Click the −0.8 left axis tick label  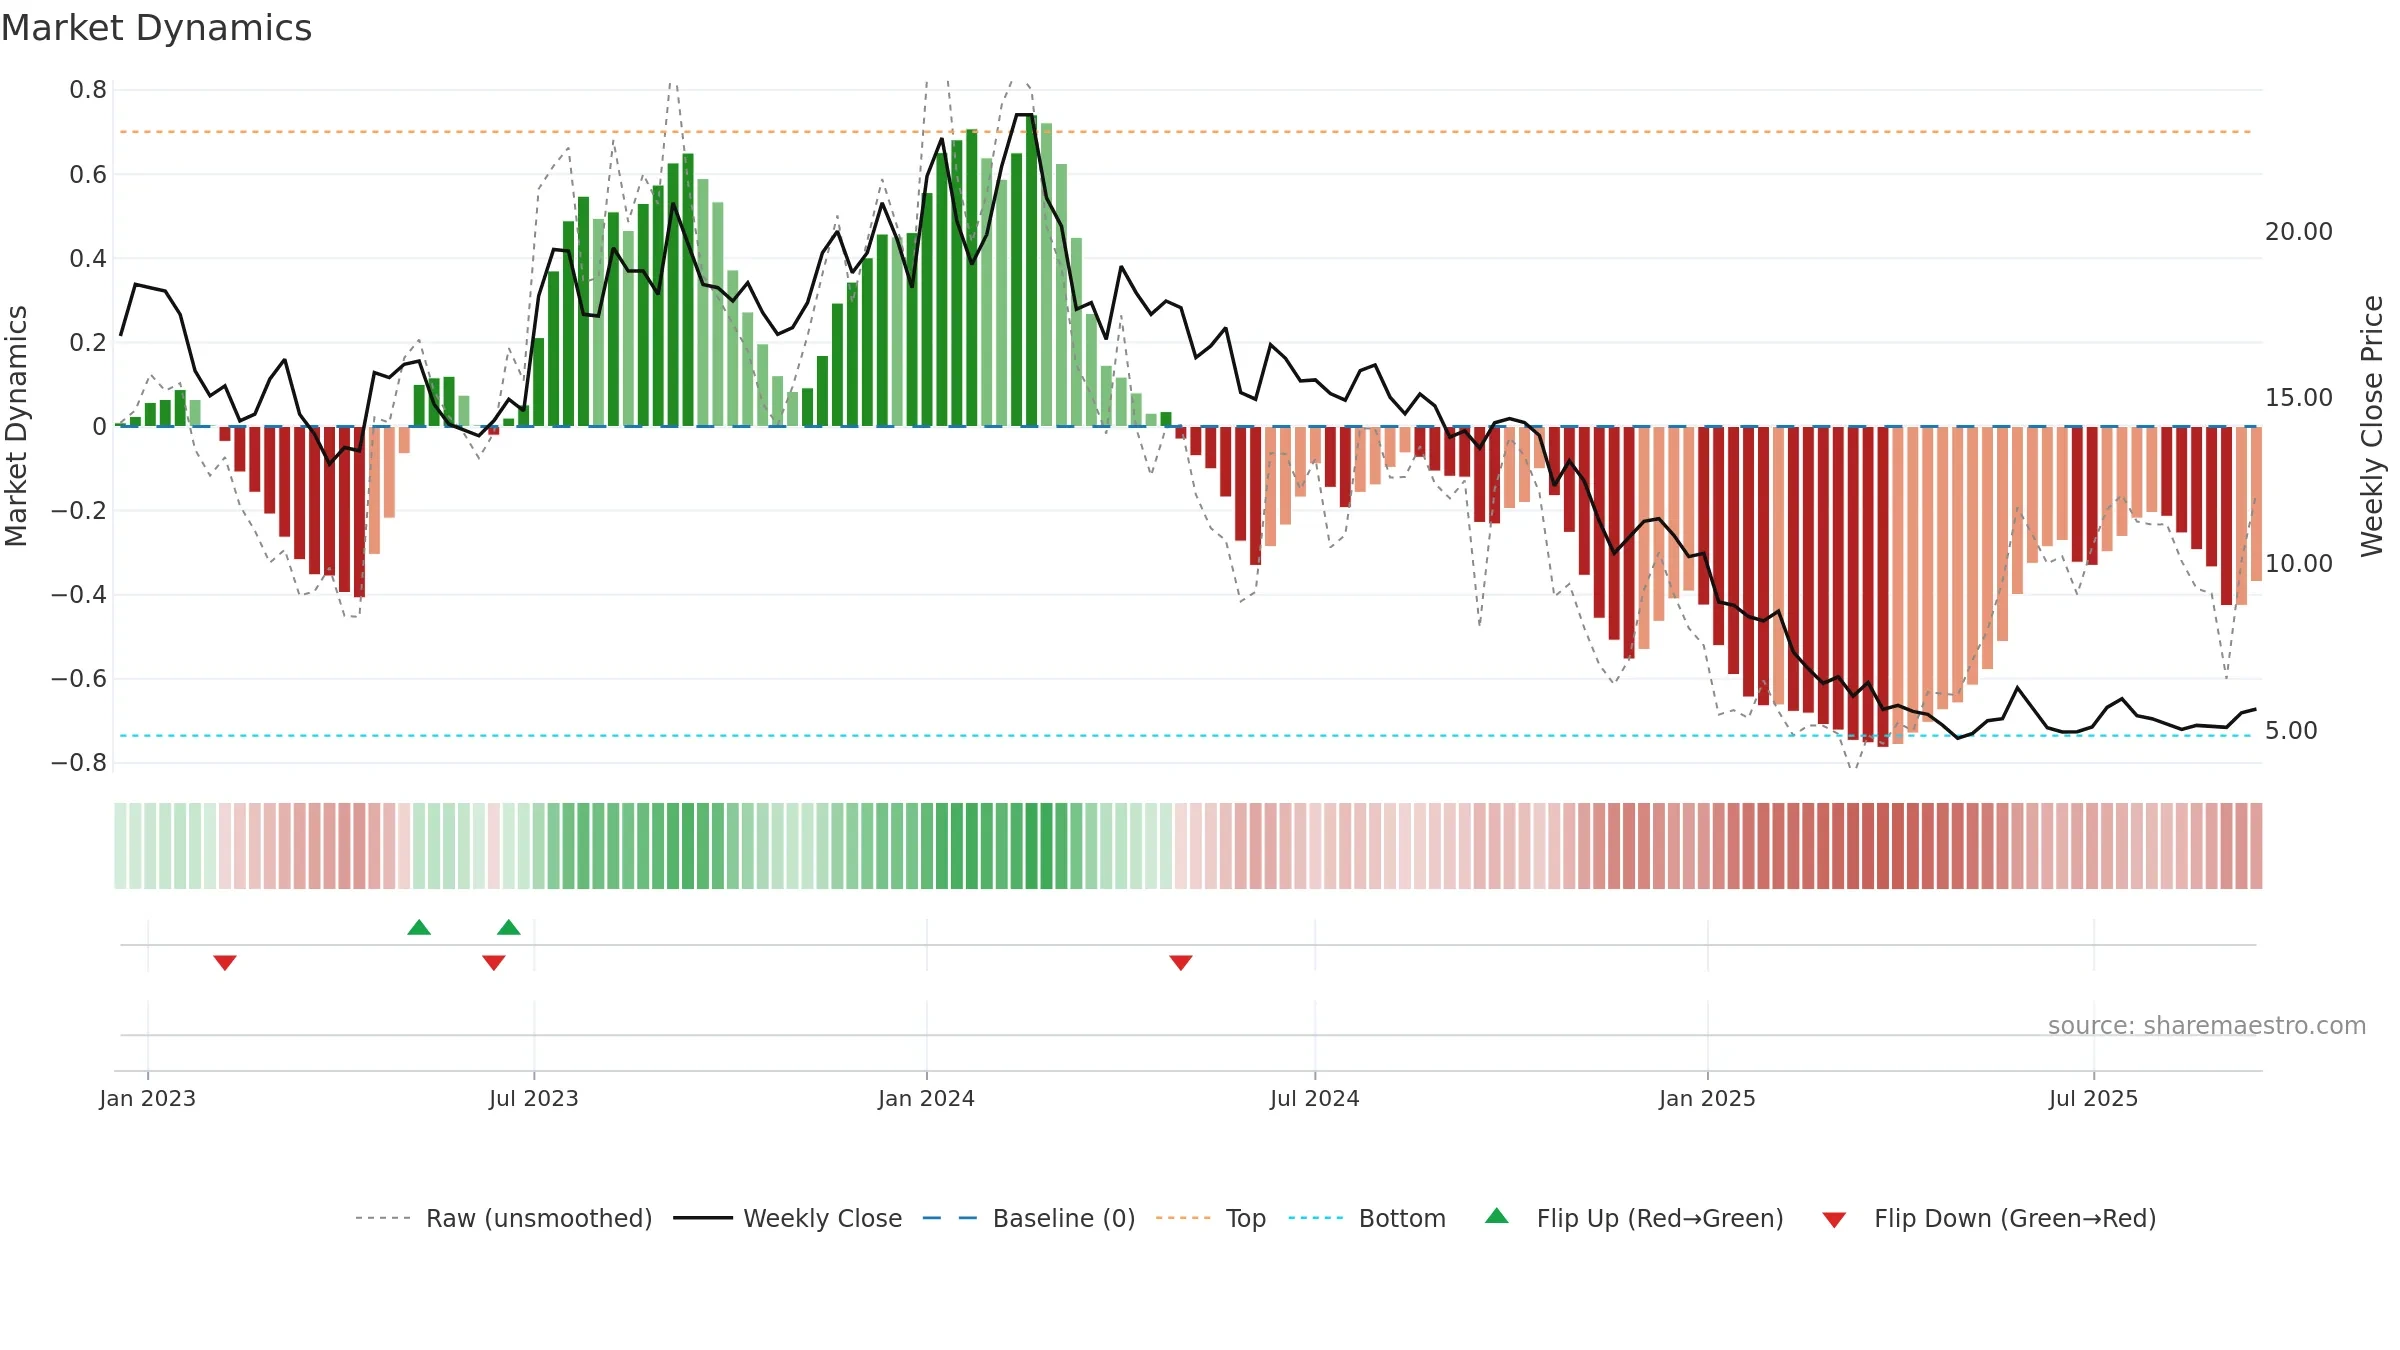pos(79,763)
